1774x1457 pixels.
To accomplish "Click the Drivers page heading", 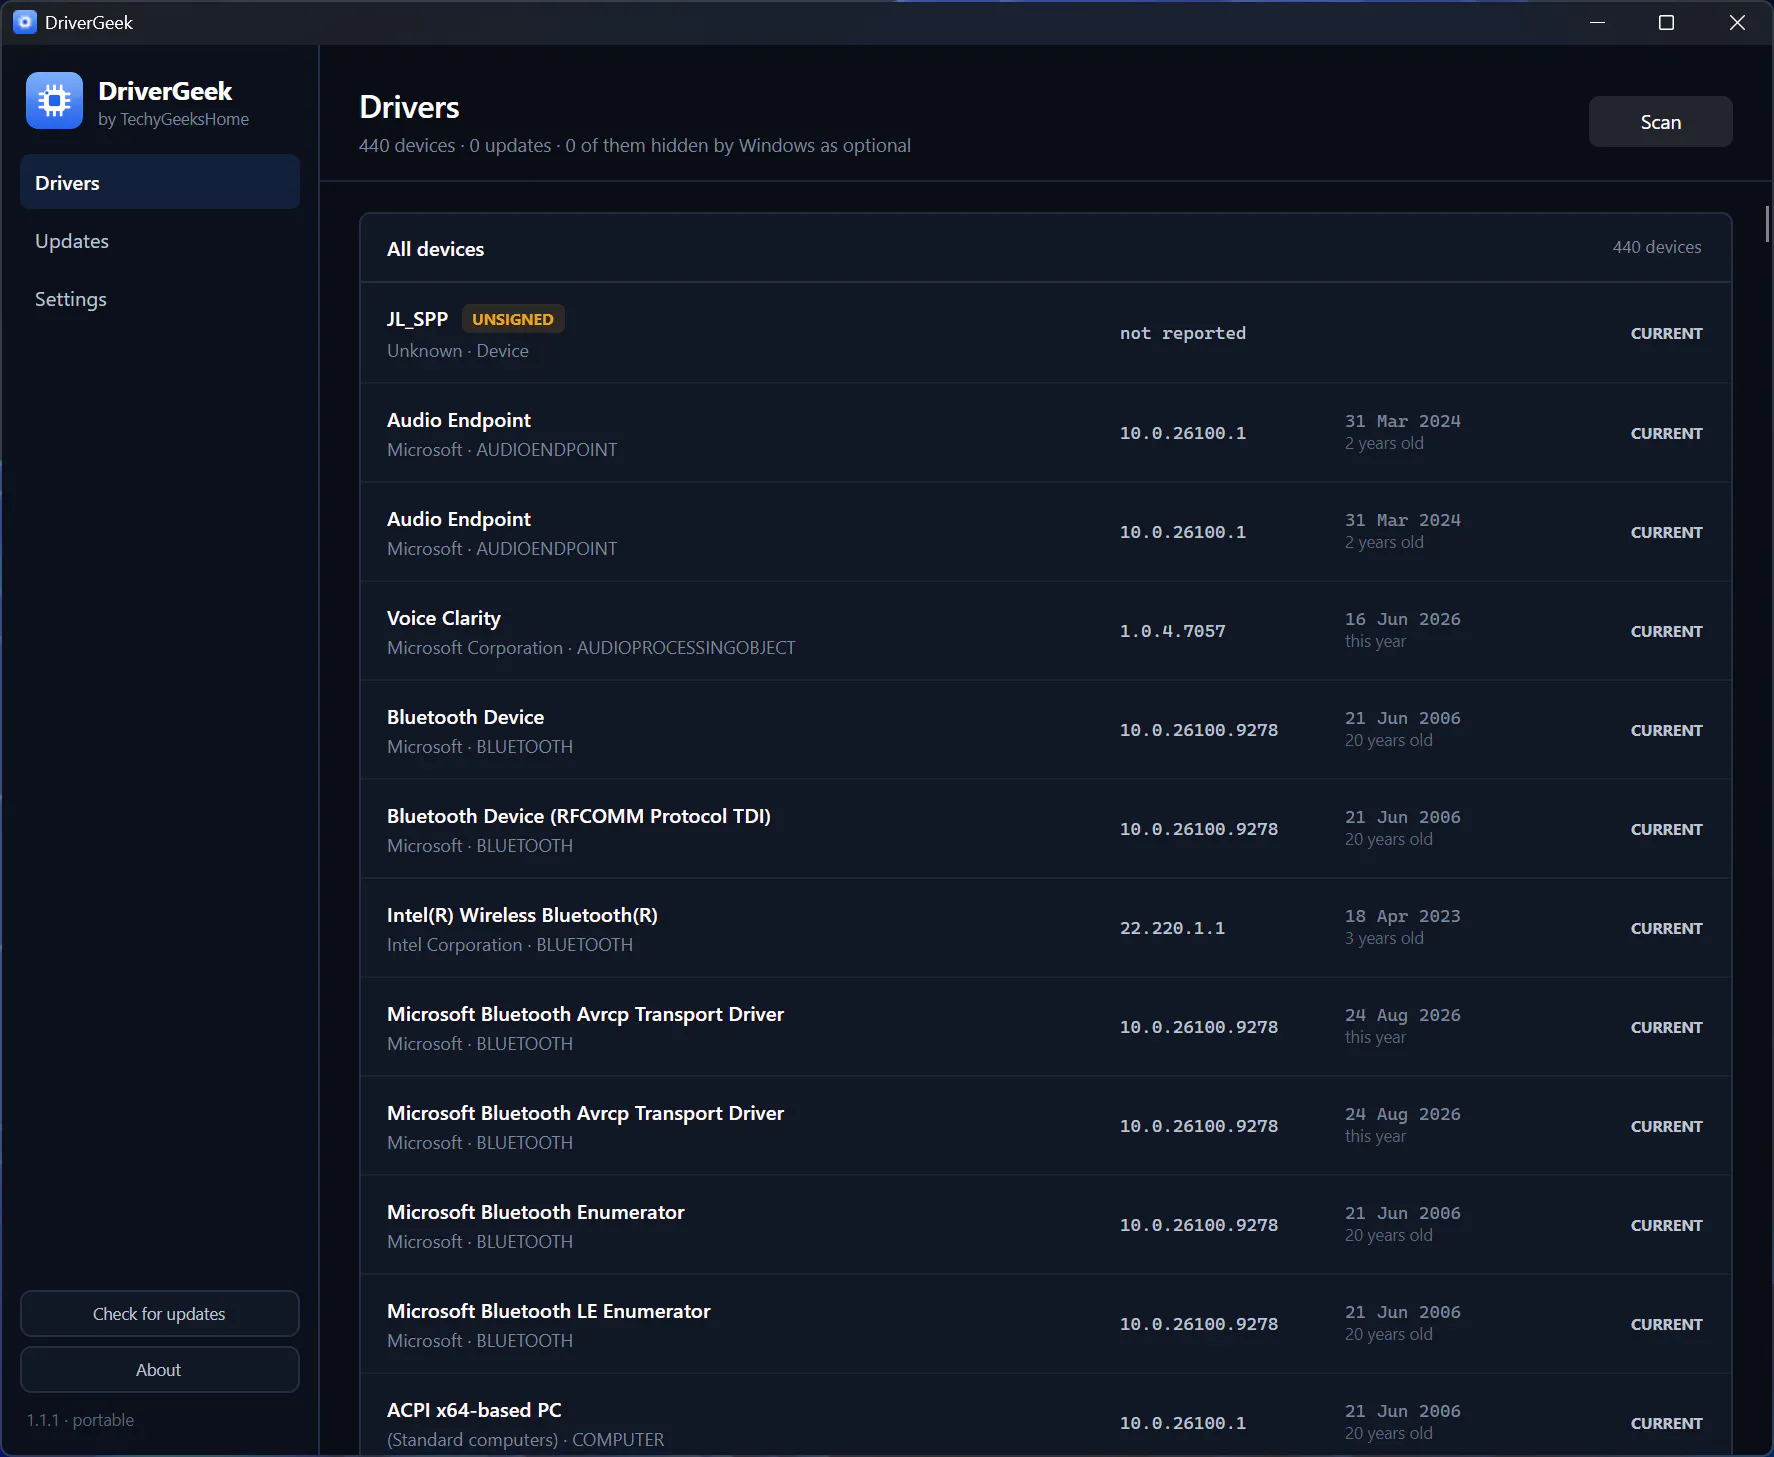I will point(409,107).
